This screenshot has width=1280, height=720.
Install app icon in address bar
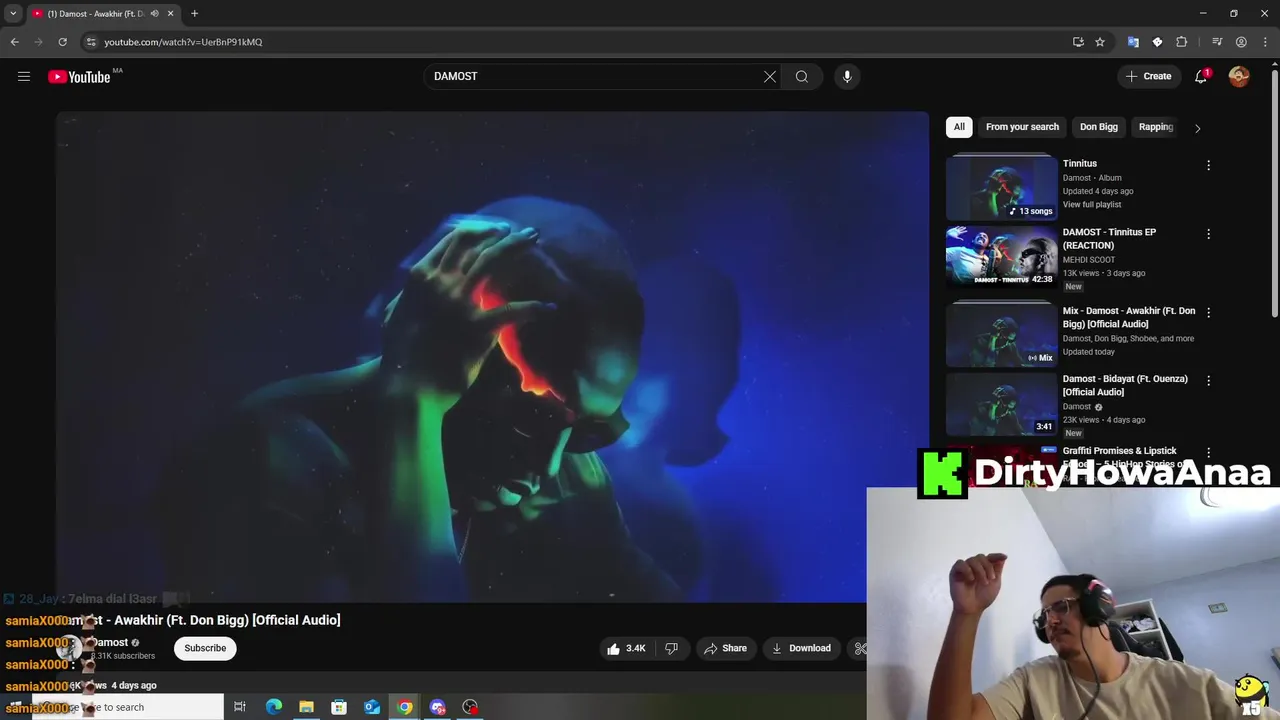[1078, 42]
